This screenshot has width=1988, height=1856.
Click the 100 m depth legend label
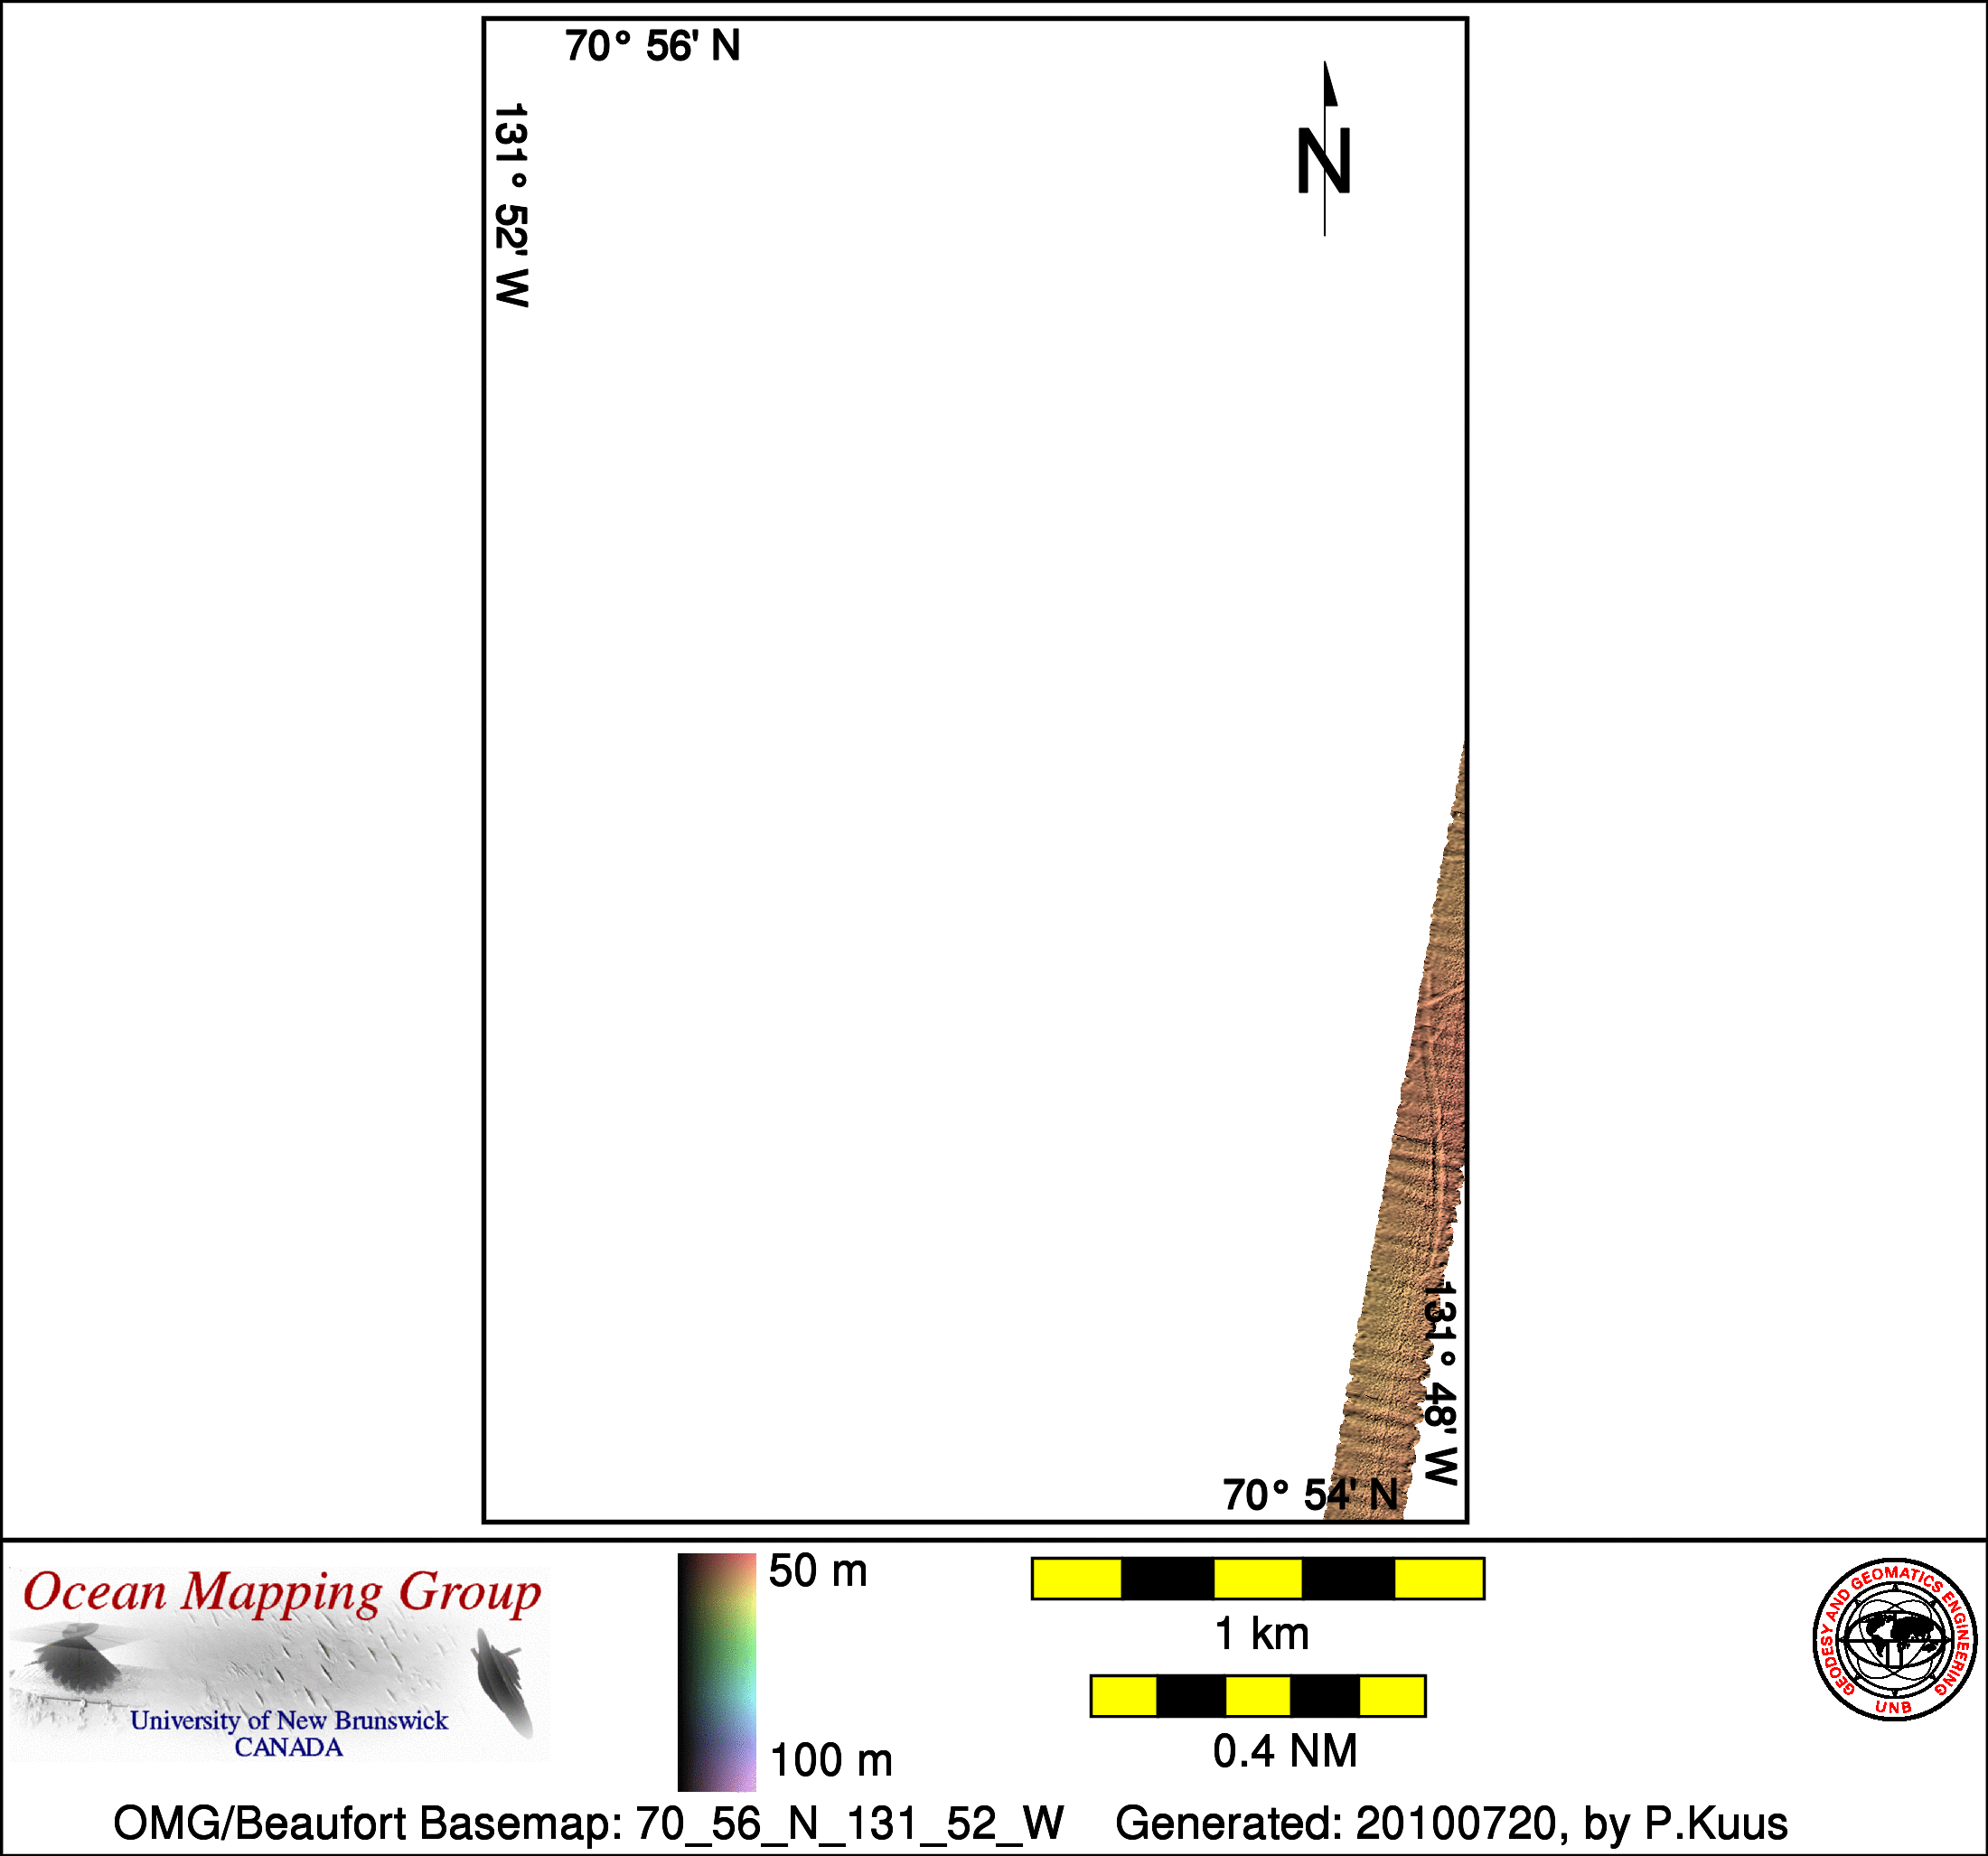tap(830, 1761)
